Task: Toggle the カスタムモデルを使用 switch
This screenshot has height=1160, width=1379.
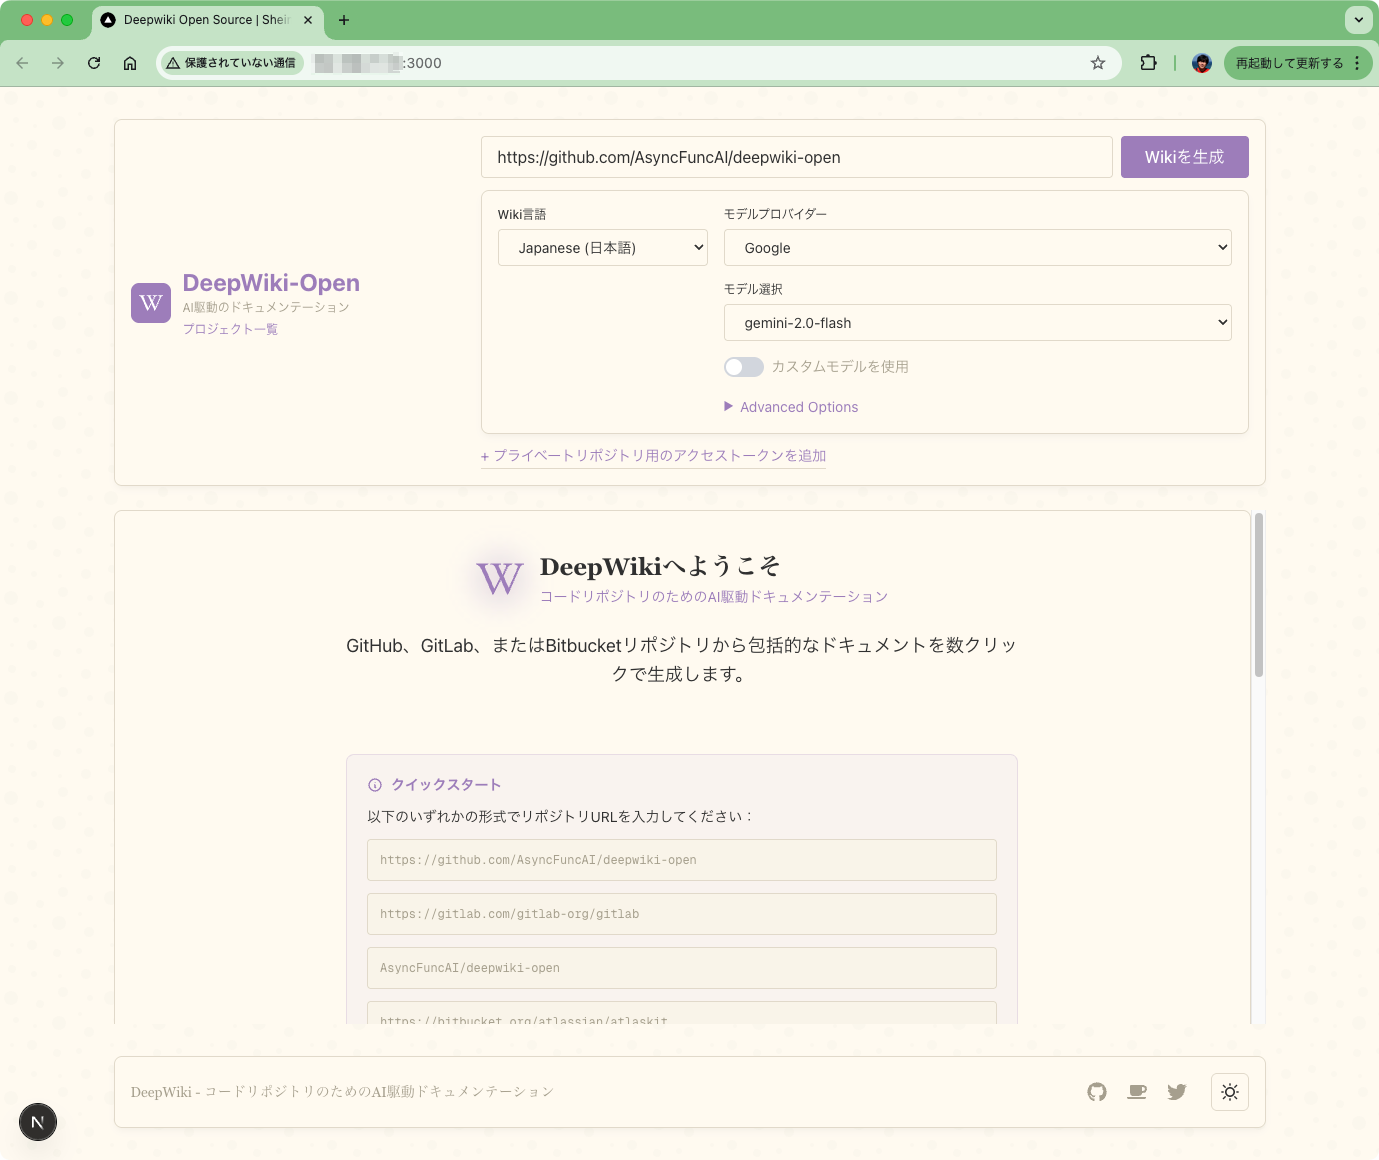Action: 744,367
